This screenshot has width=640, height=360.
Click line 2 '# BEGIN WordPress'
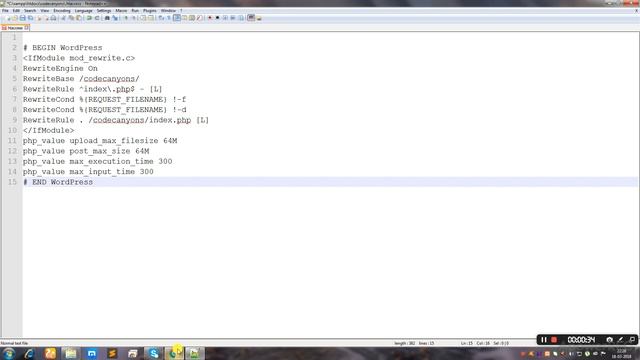[x=62, y=48]
